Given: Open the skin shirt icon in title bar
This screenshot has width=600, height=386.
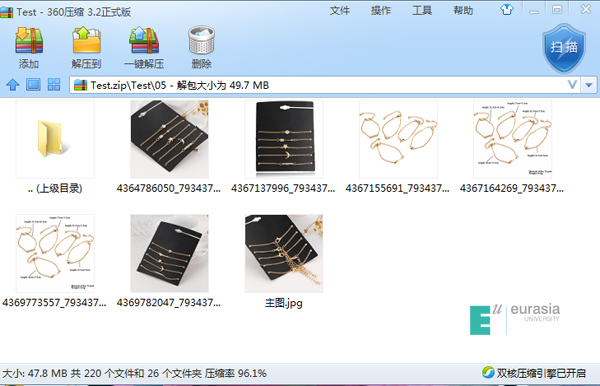Looking at the screenshot, I should 507,10.
